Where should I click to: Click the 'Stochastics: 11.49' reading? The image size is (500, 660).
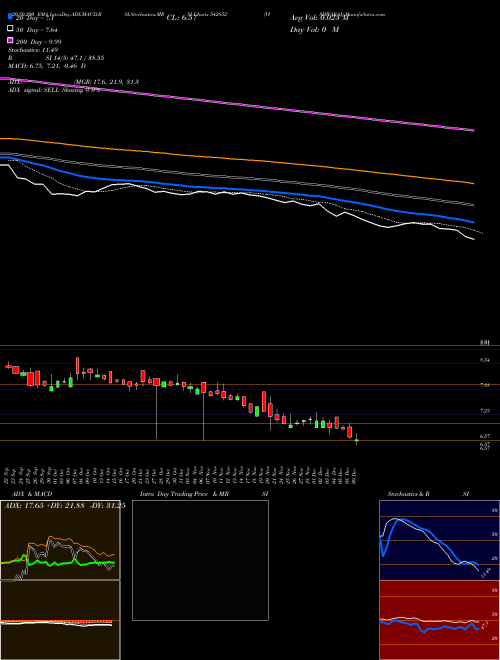pyautogui.click(x=33, y=50)
